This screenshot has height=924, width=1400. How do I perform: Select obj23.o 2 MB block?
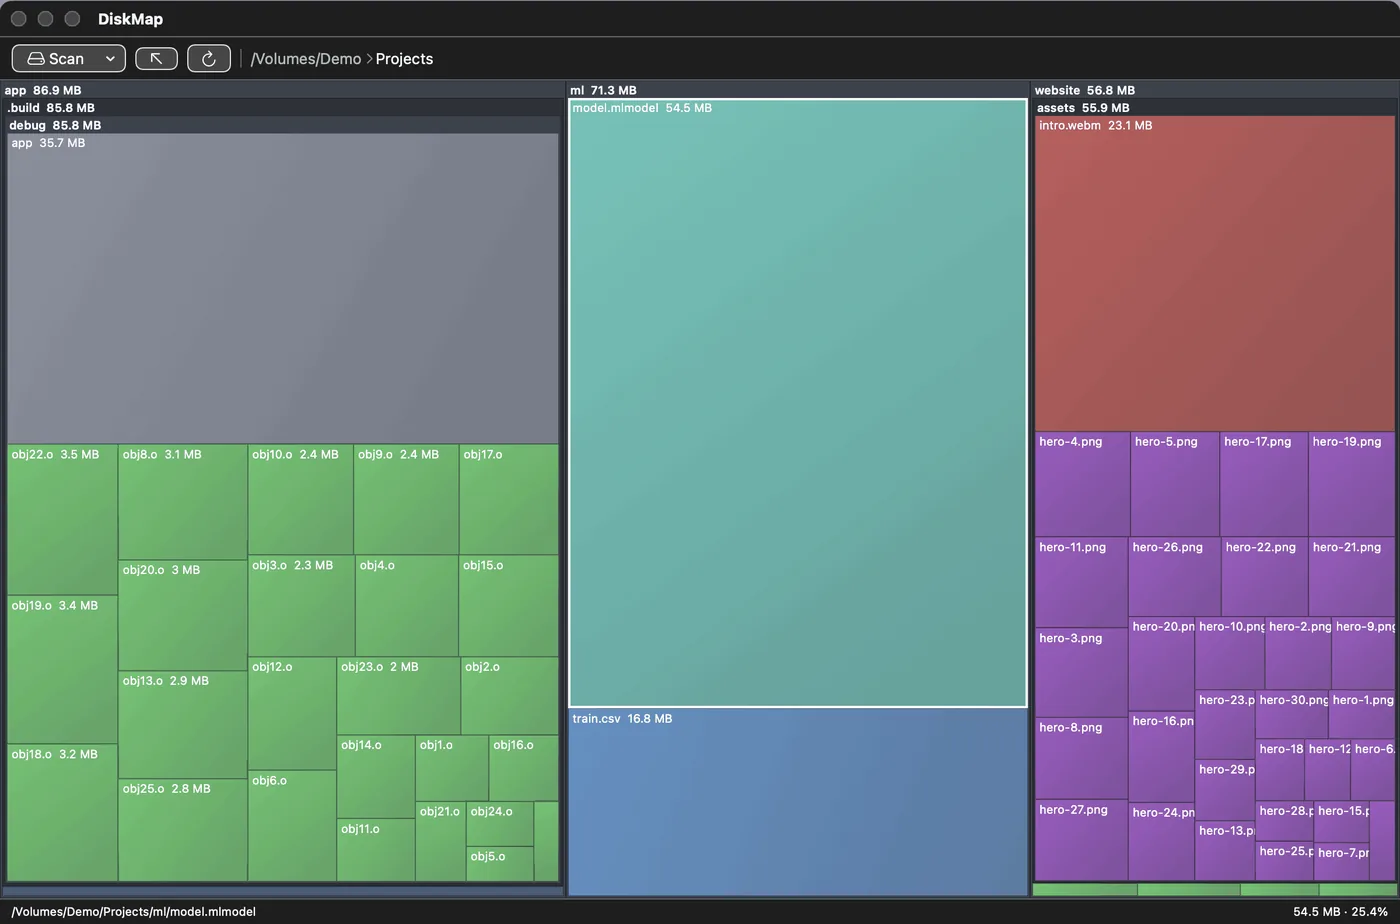399,696
